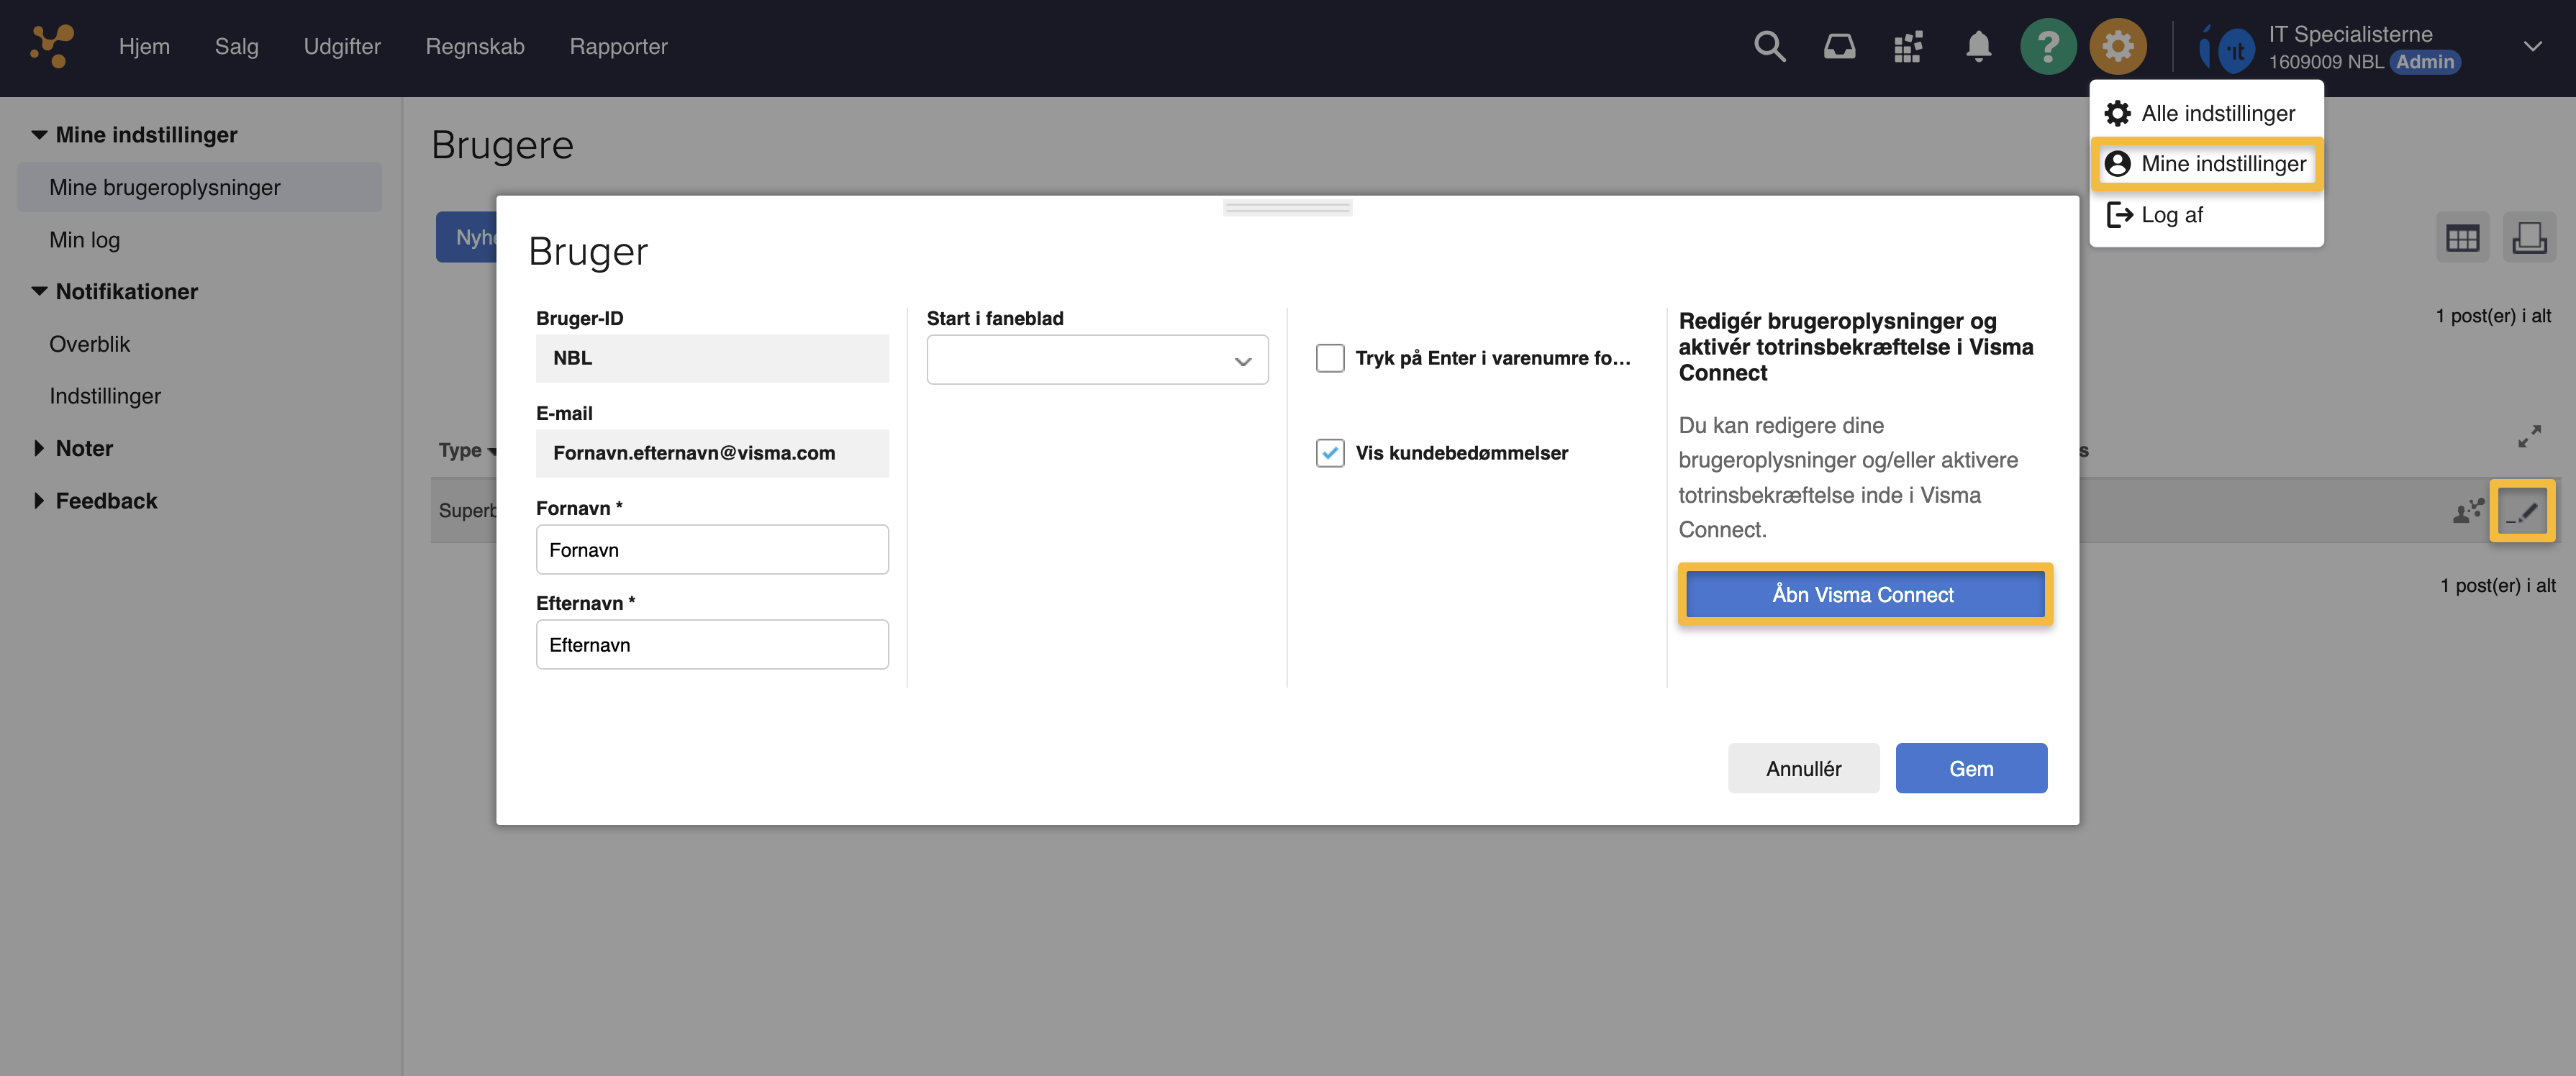Click the expand fullscreen arrows icon
Viewport: 2576px width, 1076px height.
pyautogui.click(x=2529, y=437)
